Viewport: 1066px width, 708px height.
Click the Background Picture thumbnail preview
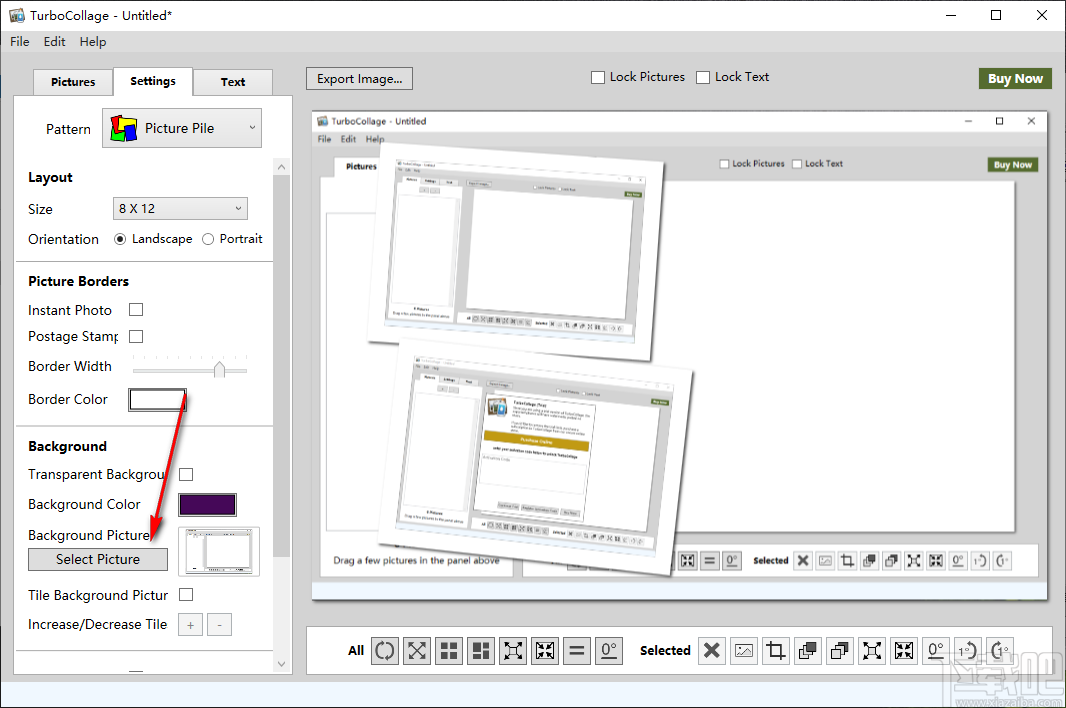pos(219,552)
